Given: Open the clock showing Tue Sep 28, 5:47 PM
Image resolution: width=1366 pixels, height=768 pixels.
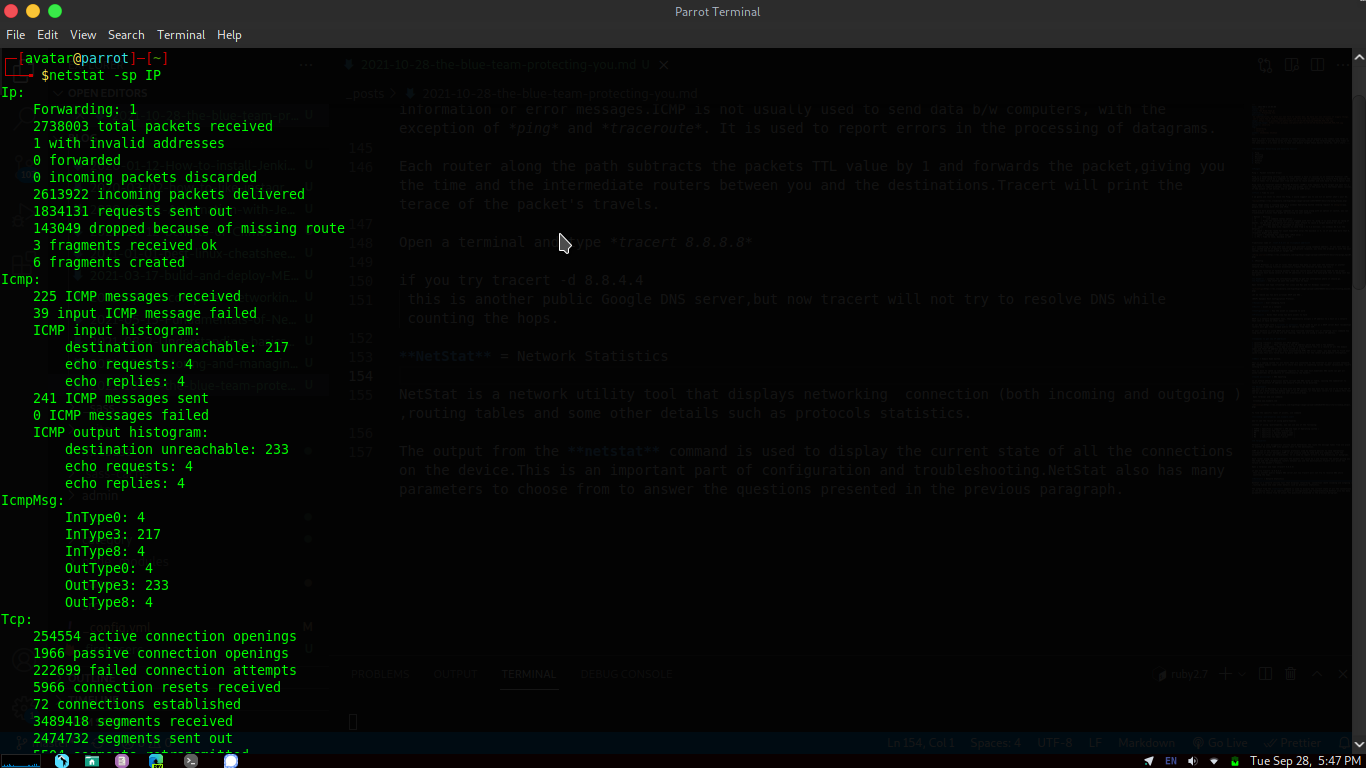Looking at the screenshot, I should pos(1305,760).
